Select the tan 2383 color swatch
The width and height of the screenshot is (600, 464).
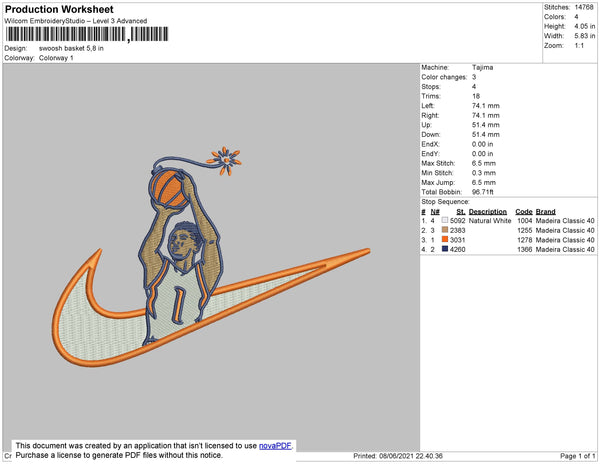[445, 230]
